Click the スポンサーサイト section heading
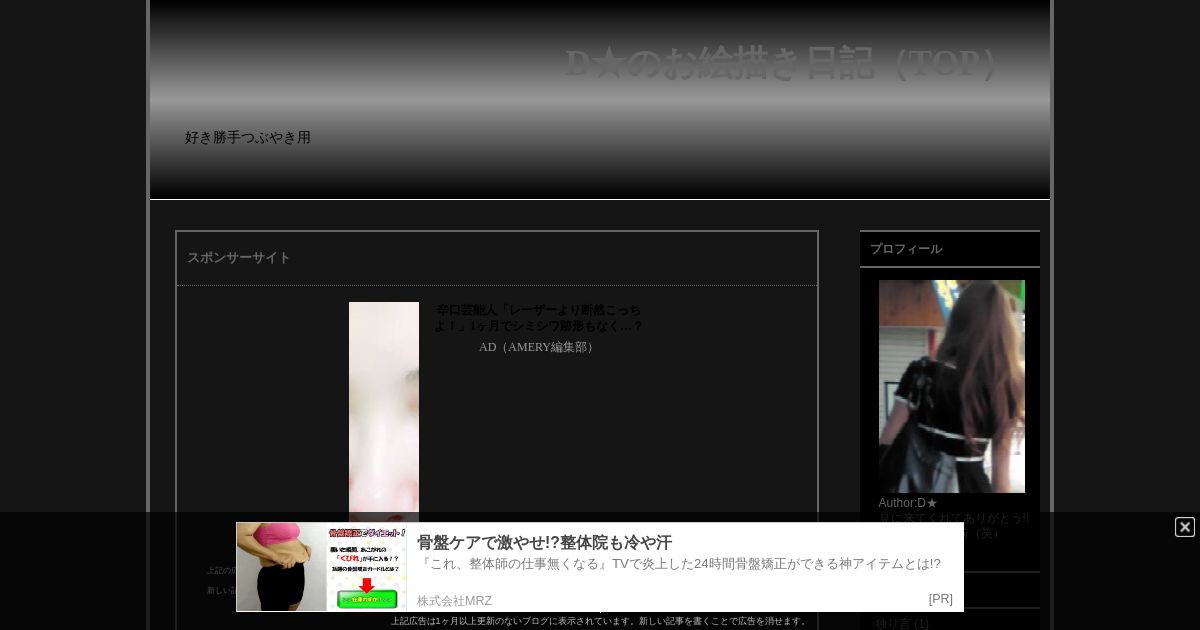Viewport: 1200px width, 630px height. 239,258
